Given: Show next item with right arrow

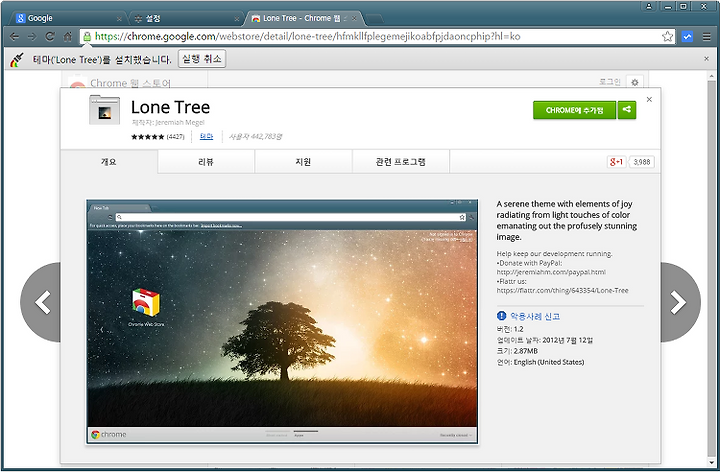Looking at the screenshot, I should [680, 302].
